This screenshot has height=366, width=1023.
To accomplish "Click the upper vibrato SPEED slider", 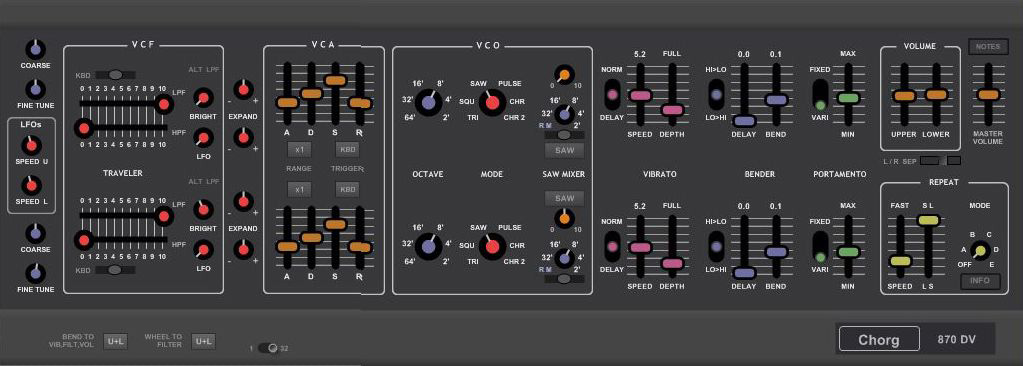I will click(x=640, y=95).
